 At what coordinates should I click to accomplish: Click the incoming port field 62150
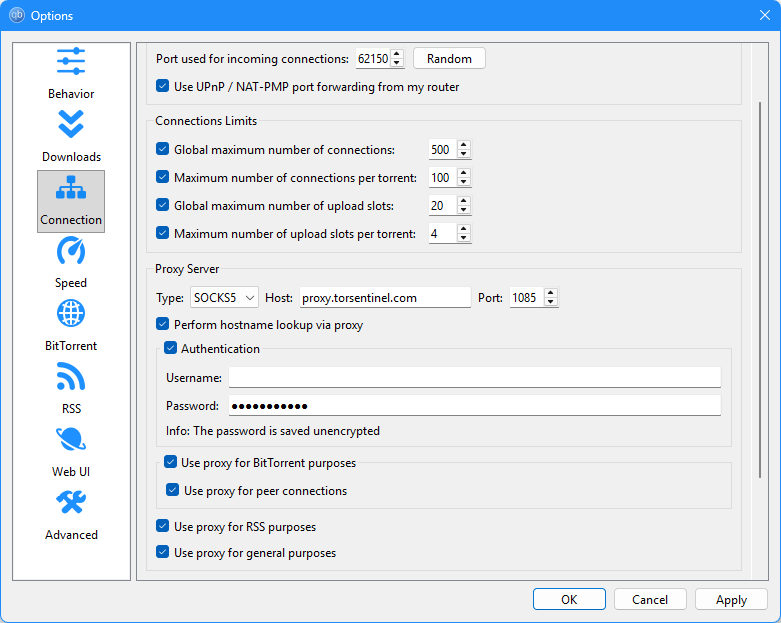373,59
